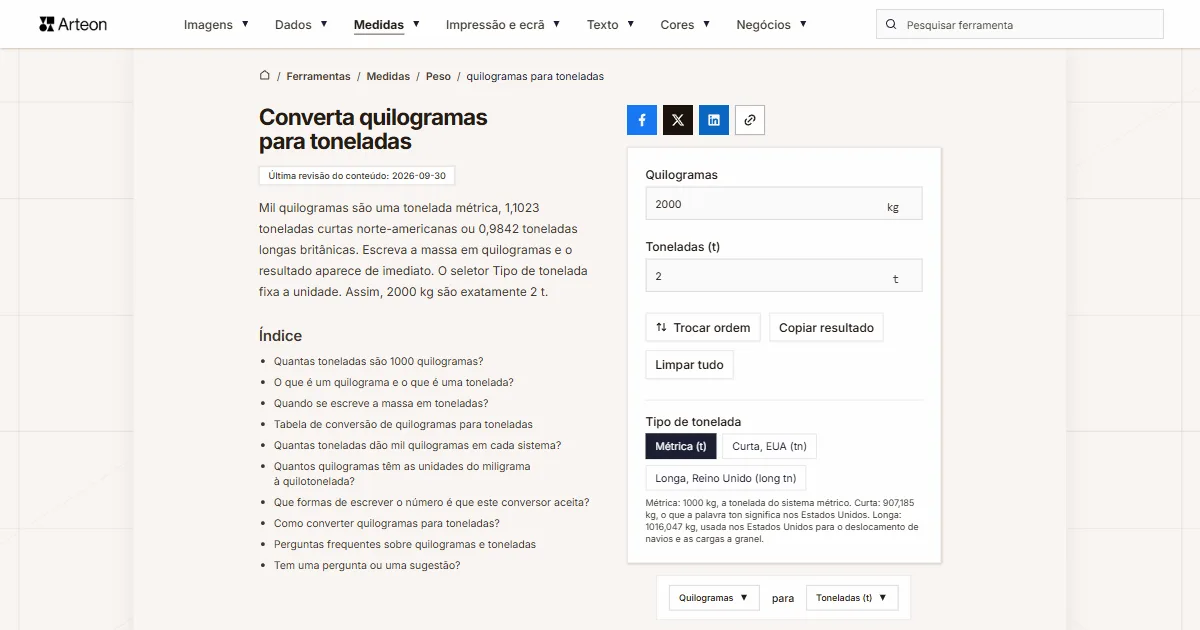Click the home breadcrumb icon

[265, 76]
